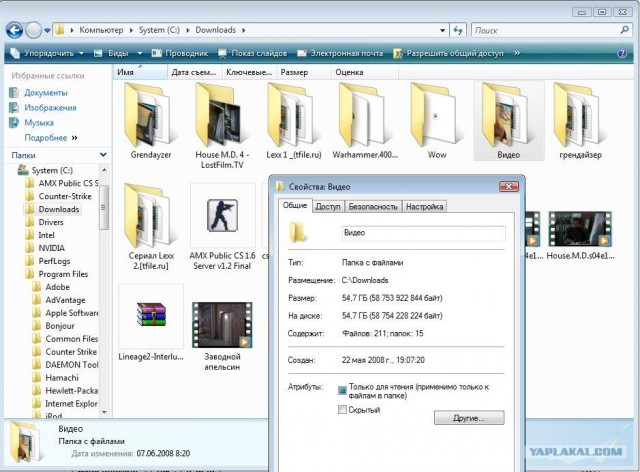Open recent pages dropdown beside navigation arrows

(47, 31)
